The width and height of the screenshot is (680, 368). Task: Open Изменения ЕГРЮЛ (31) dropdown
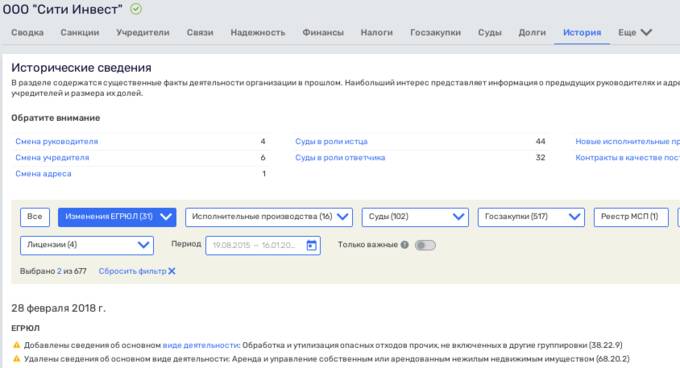pos(117,217)
